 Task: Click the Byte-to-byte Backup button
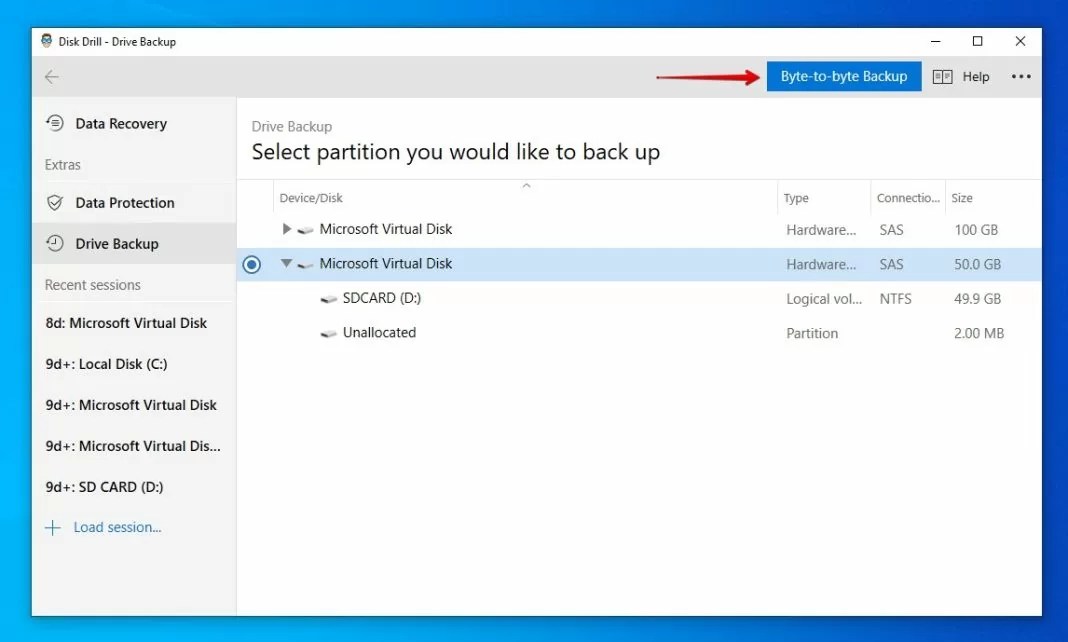843,76
